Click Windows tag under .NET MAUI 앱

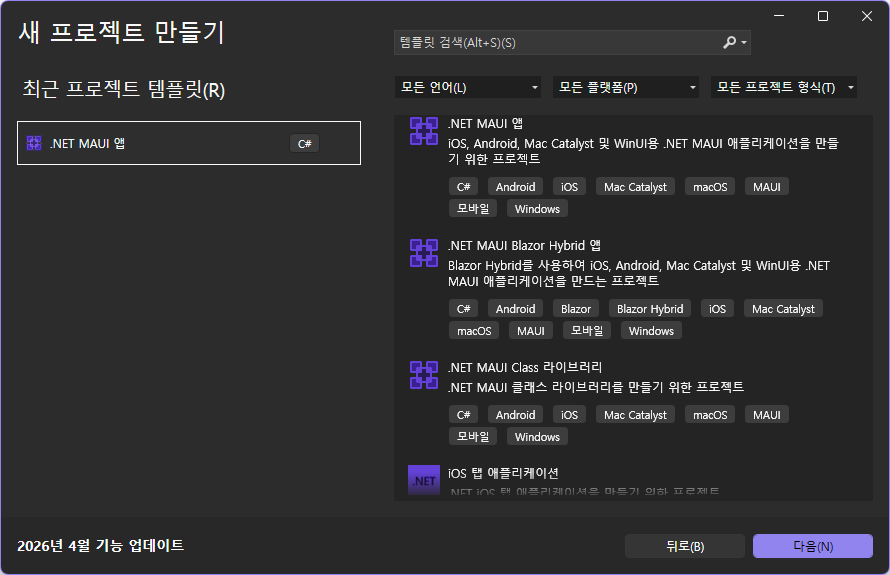(x=537, y=209)
